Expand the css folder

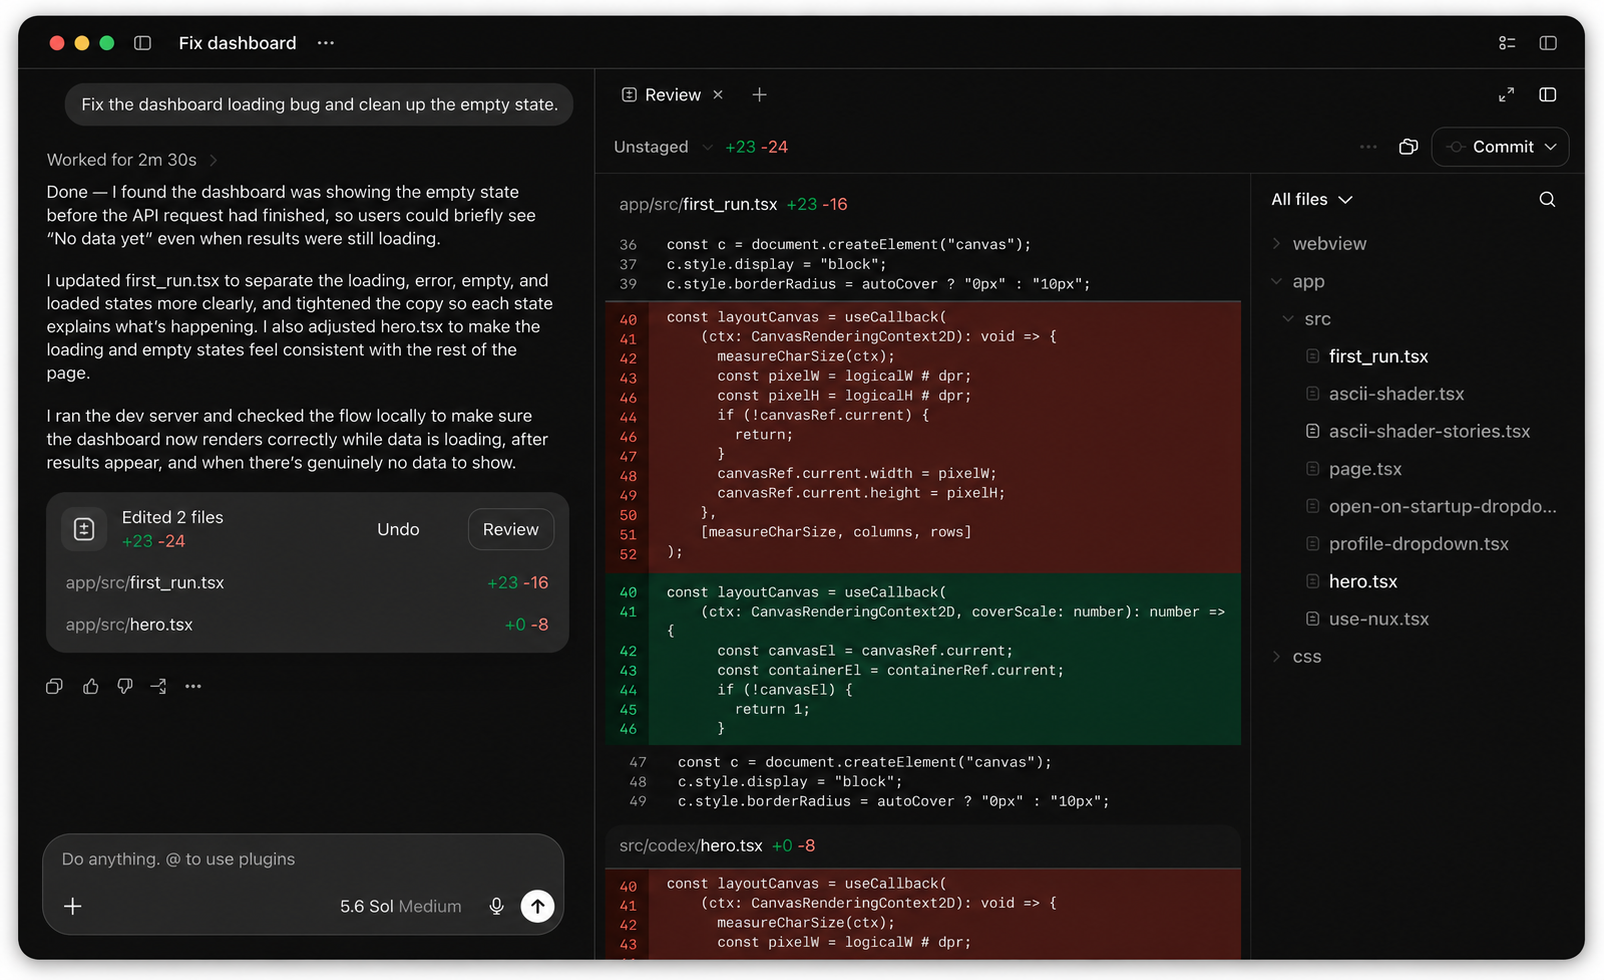pos(1299,657)
